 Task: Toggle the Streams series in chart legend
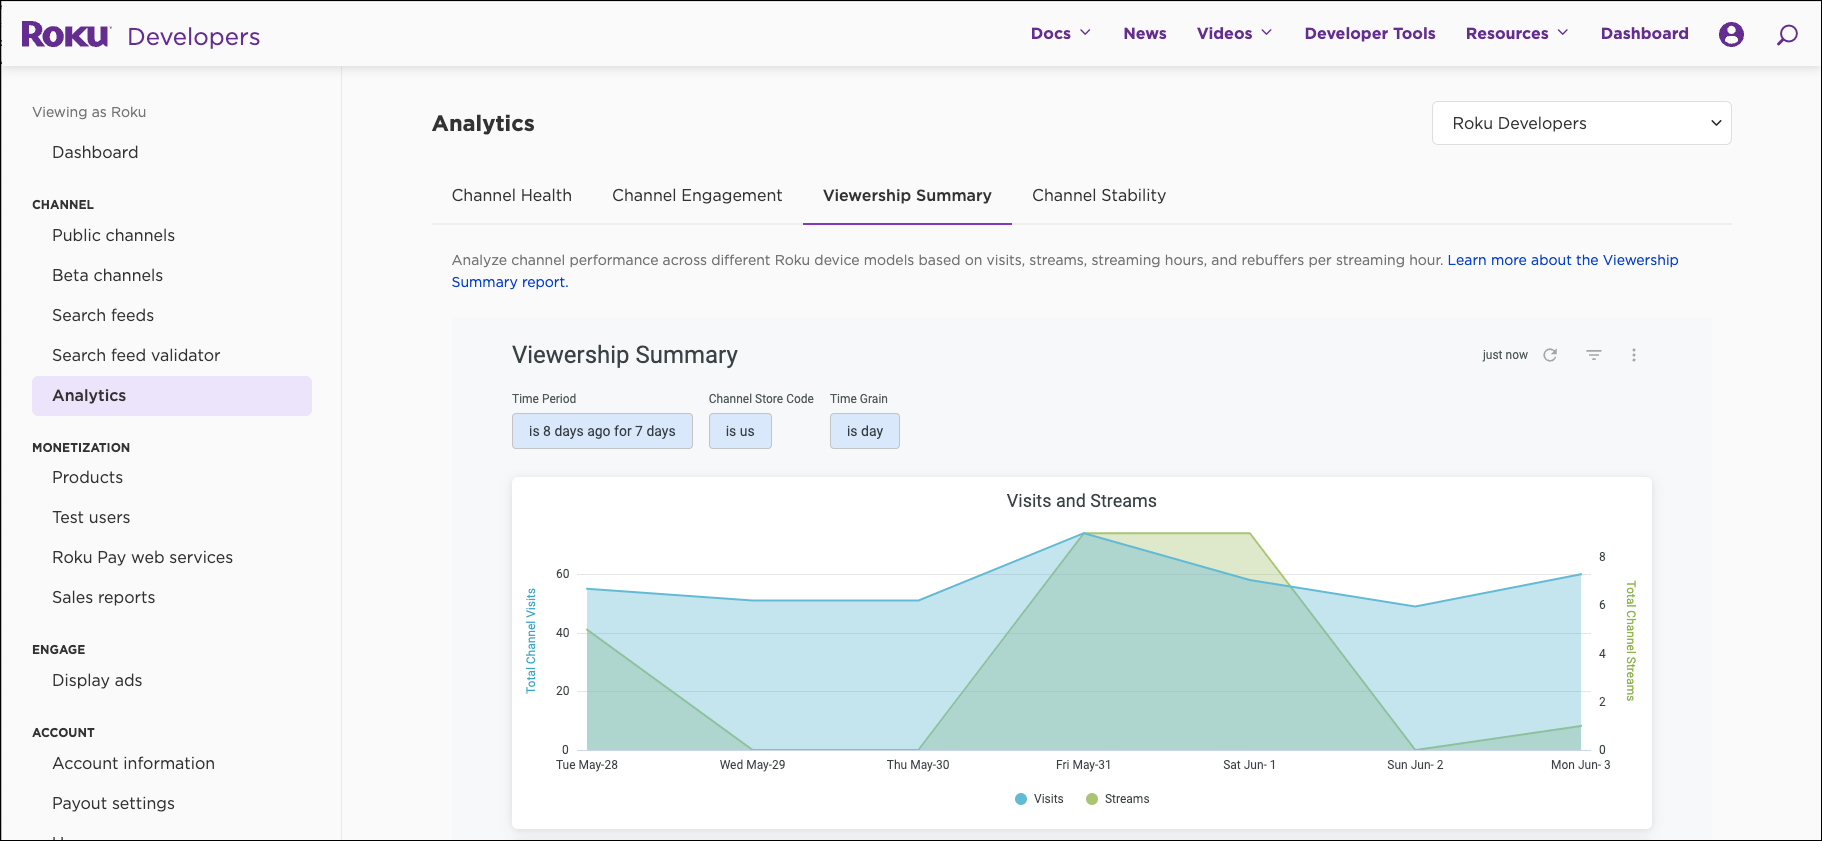point(1117,799)
